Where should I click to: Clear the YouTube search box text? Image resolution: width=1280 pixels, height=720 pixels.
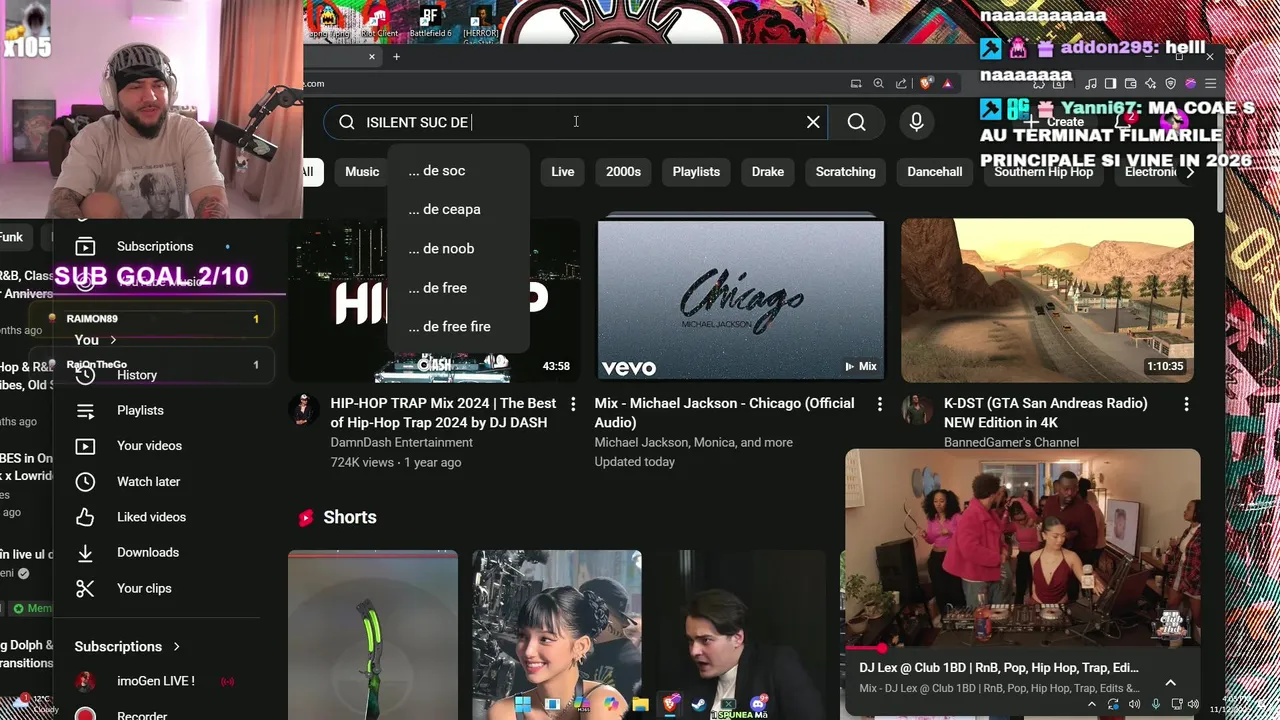coord(813,122)
